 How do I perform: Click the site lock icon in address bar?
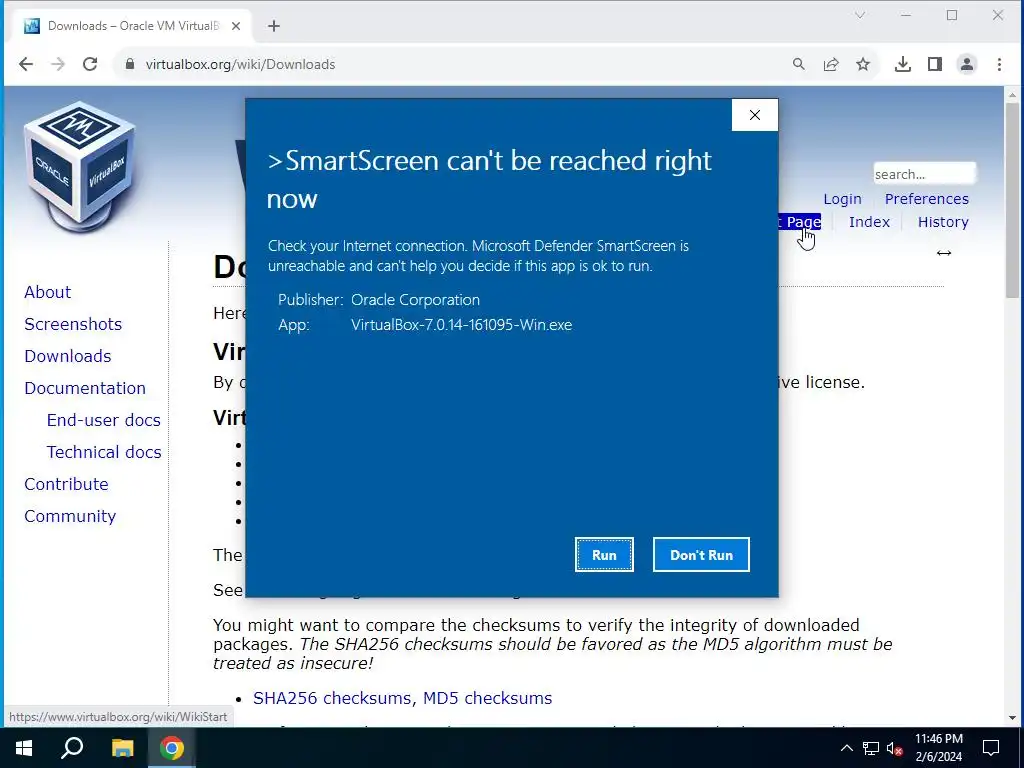tap(130, 64)
